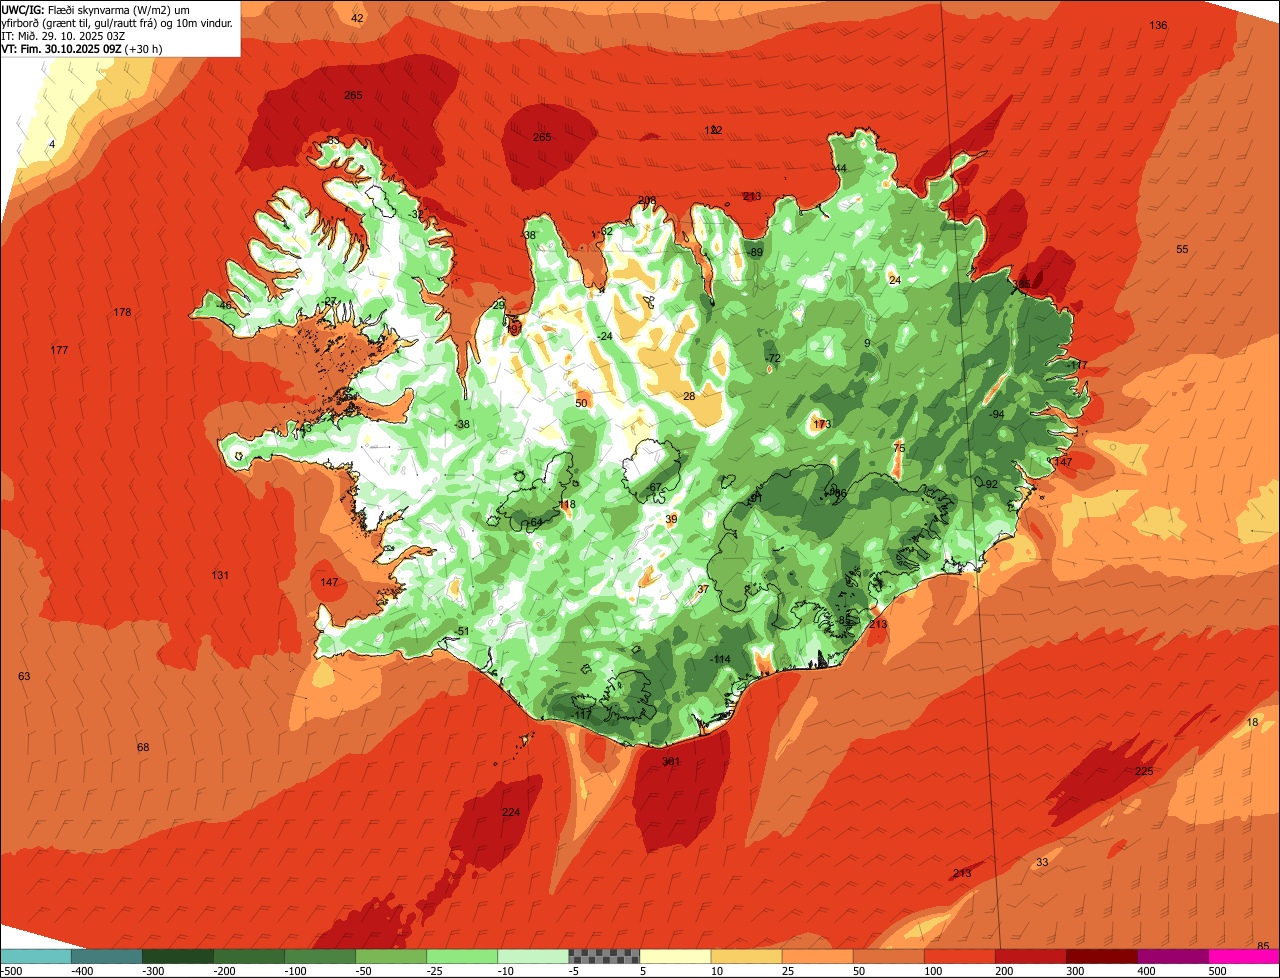Click the light teal legend swatch between -500 and -400

[36, 956]
